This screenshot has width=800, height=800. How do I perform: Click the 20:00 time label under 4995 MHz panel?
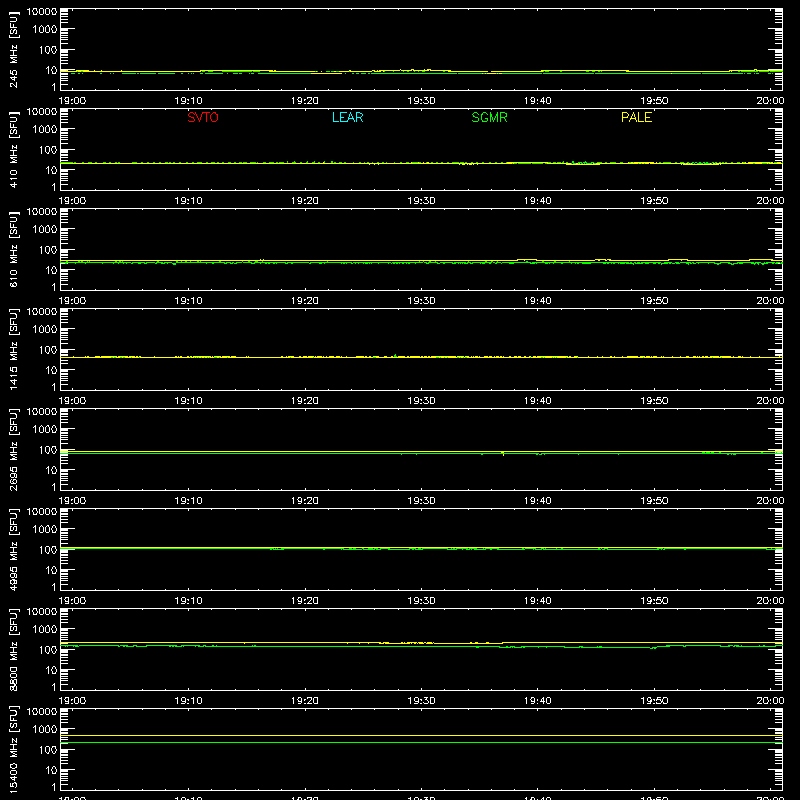[770, 601]
